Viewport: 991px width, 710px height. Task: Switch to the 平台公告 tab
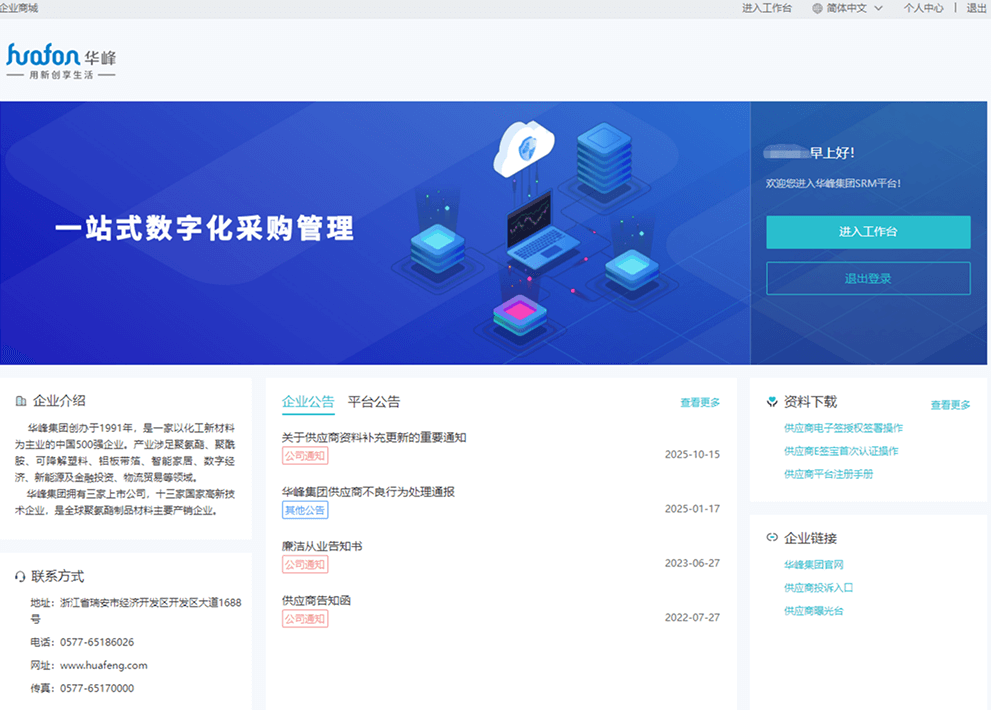pyautogui.click(x=373, y=402)
